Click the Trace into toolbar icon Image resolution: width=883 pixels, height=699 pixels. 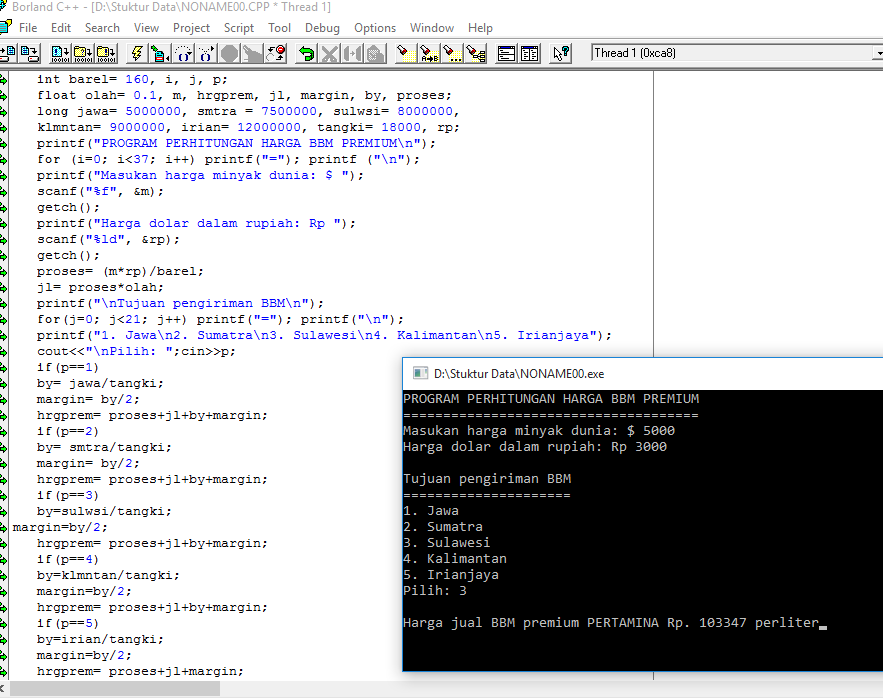[x=206, y=54]
